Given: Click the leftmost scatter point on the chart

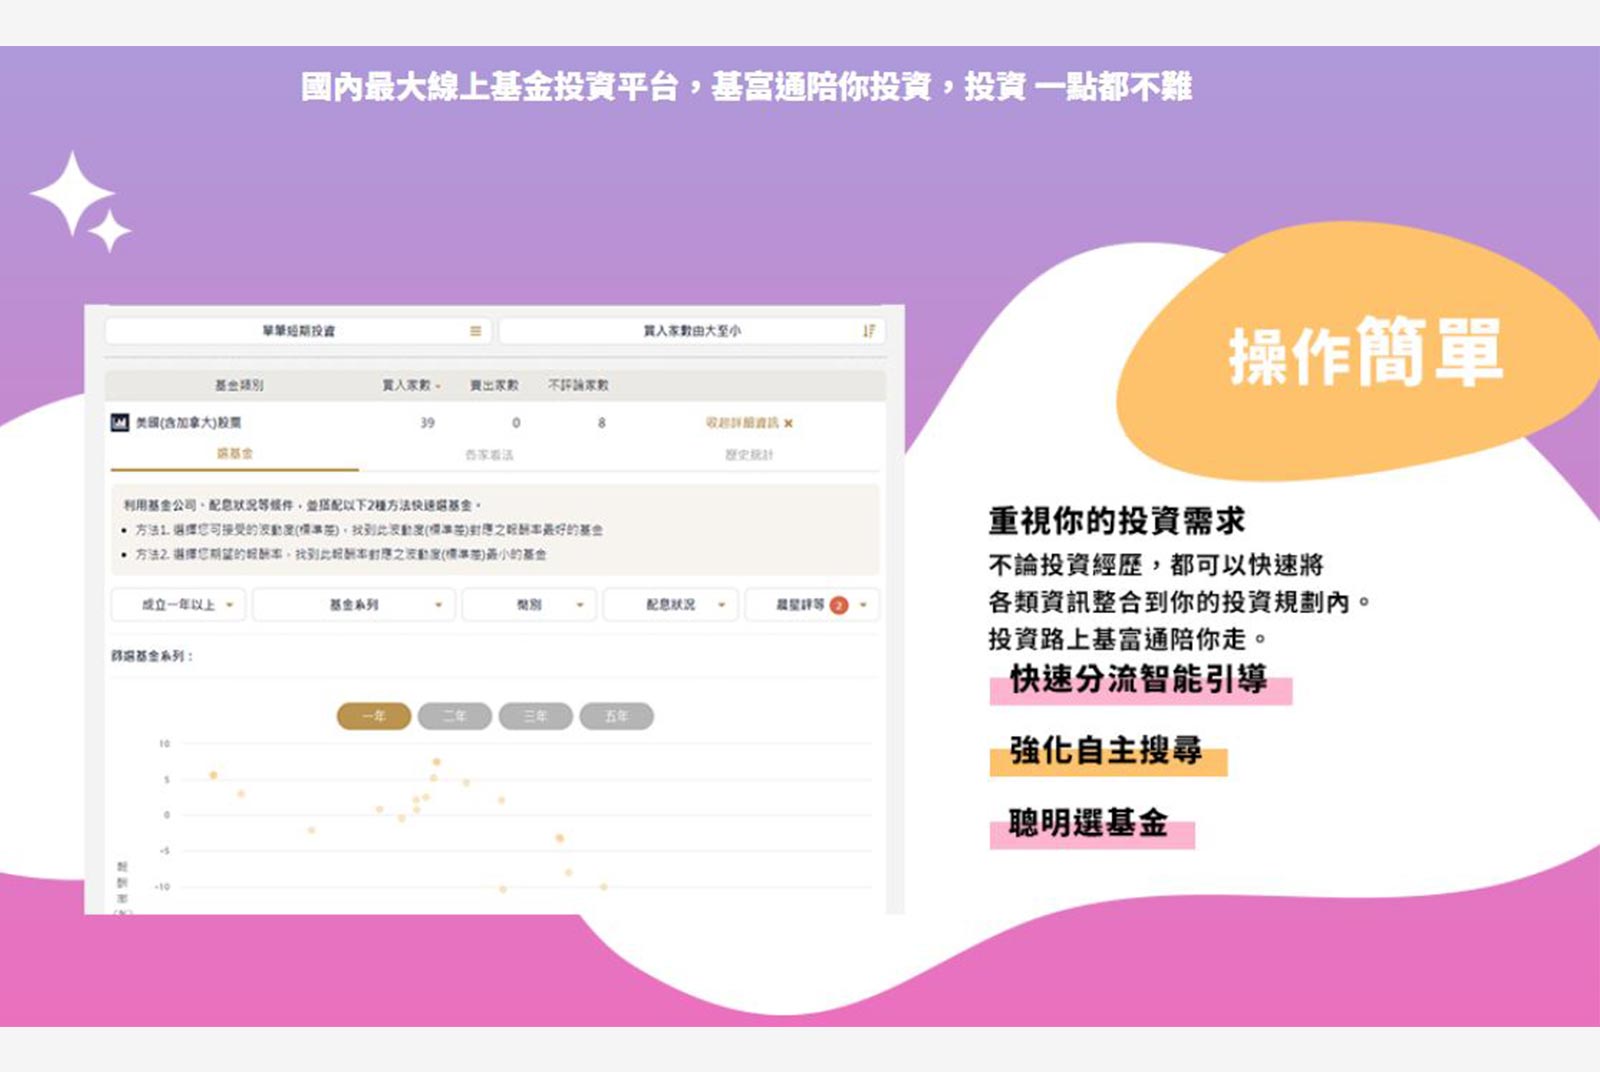Looking at the screenshot, I should (x=213, y=775).
